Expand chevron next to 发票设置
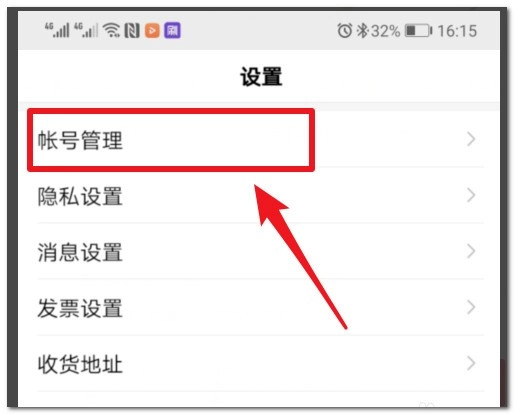The image size is (514, 414). (471, 307)
